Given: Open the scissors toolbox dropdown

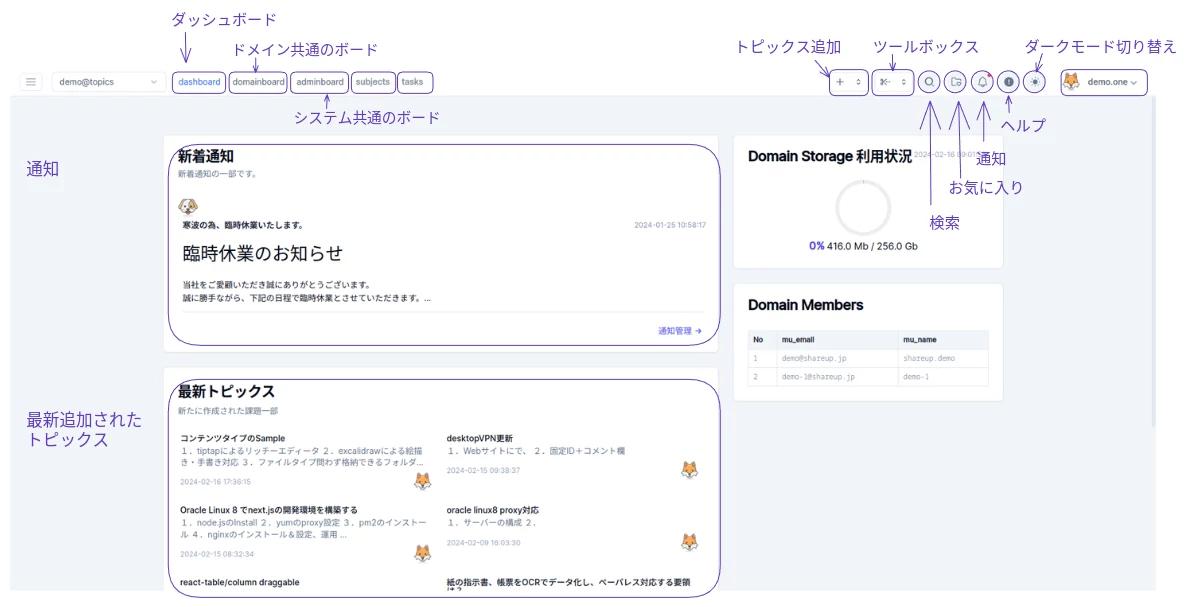Looking at the screenshot, I should [x=893, y=82].
